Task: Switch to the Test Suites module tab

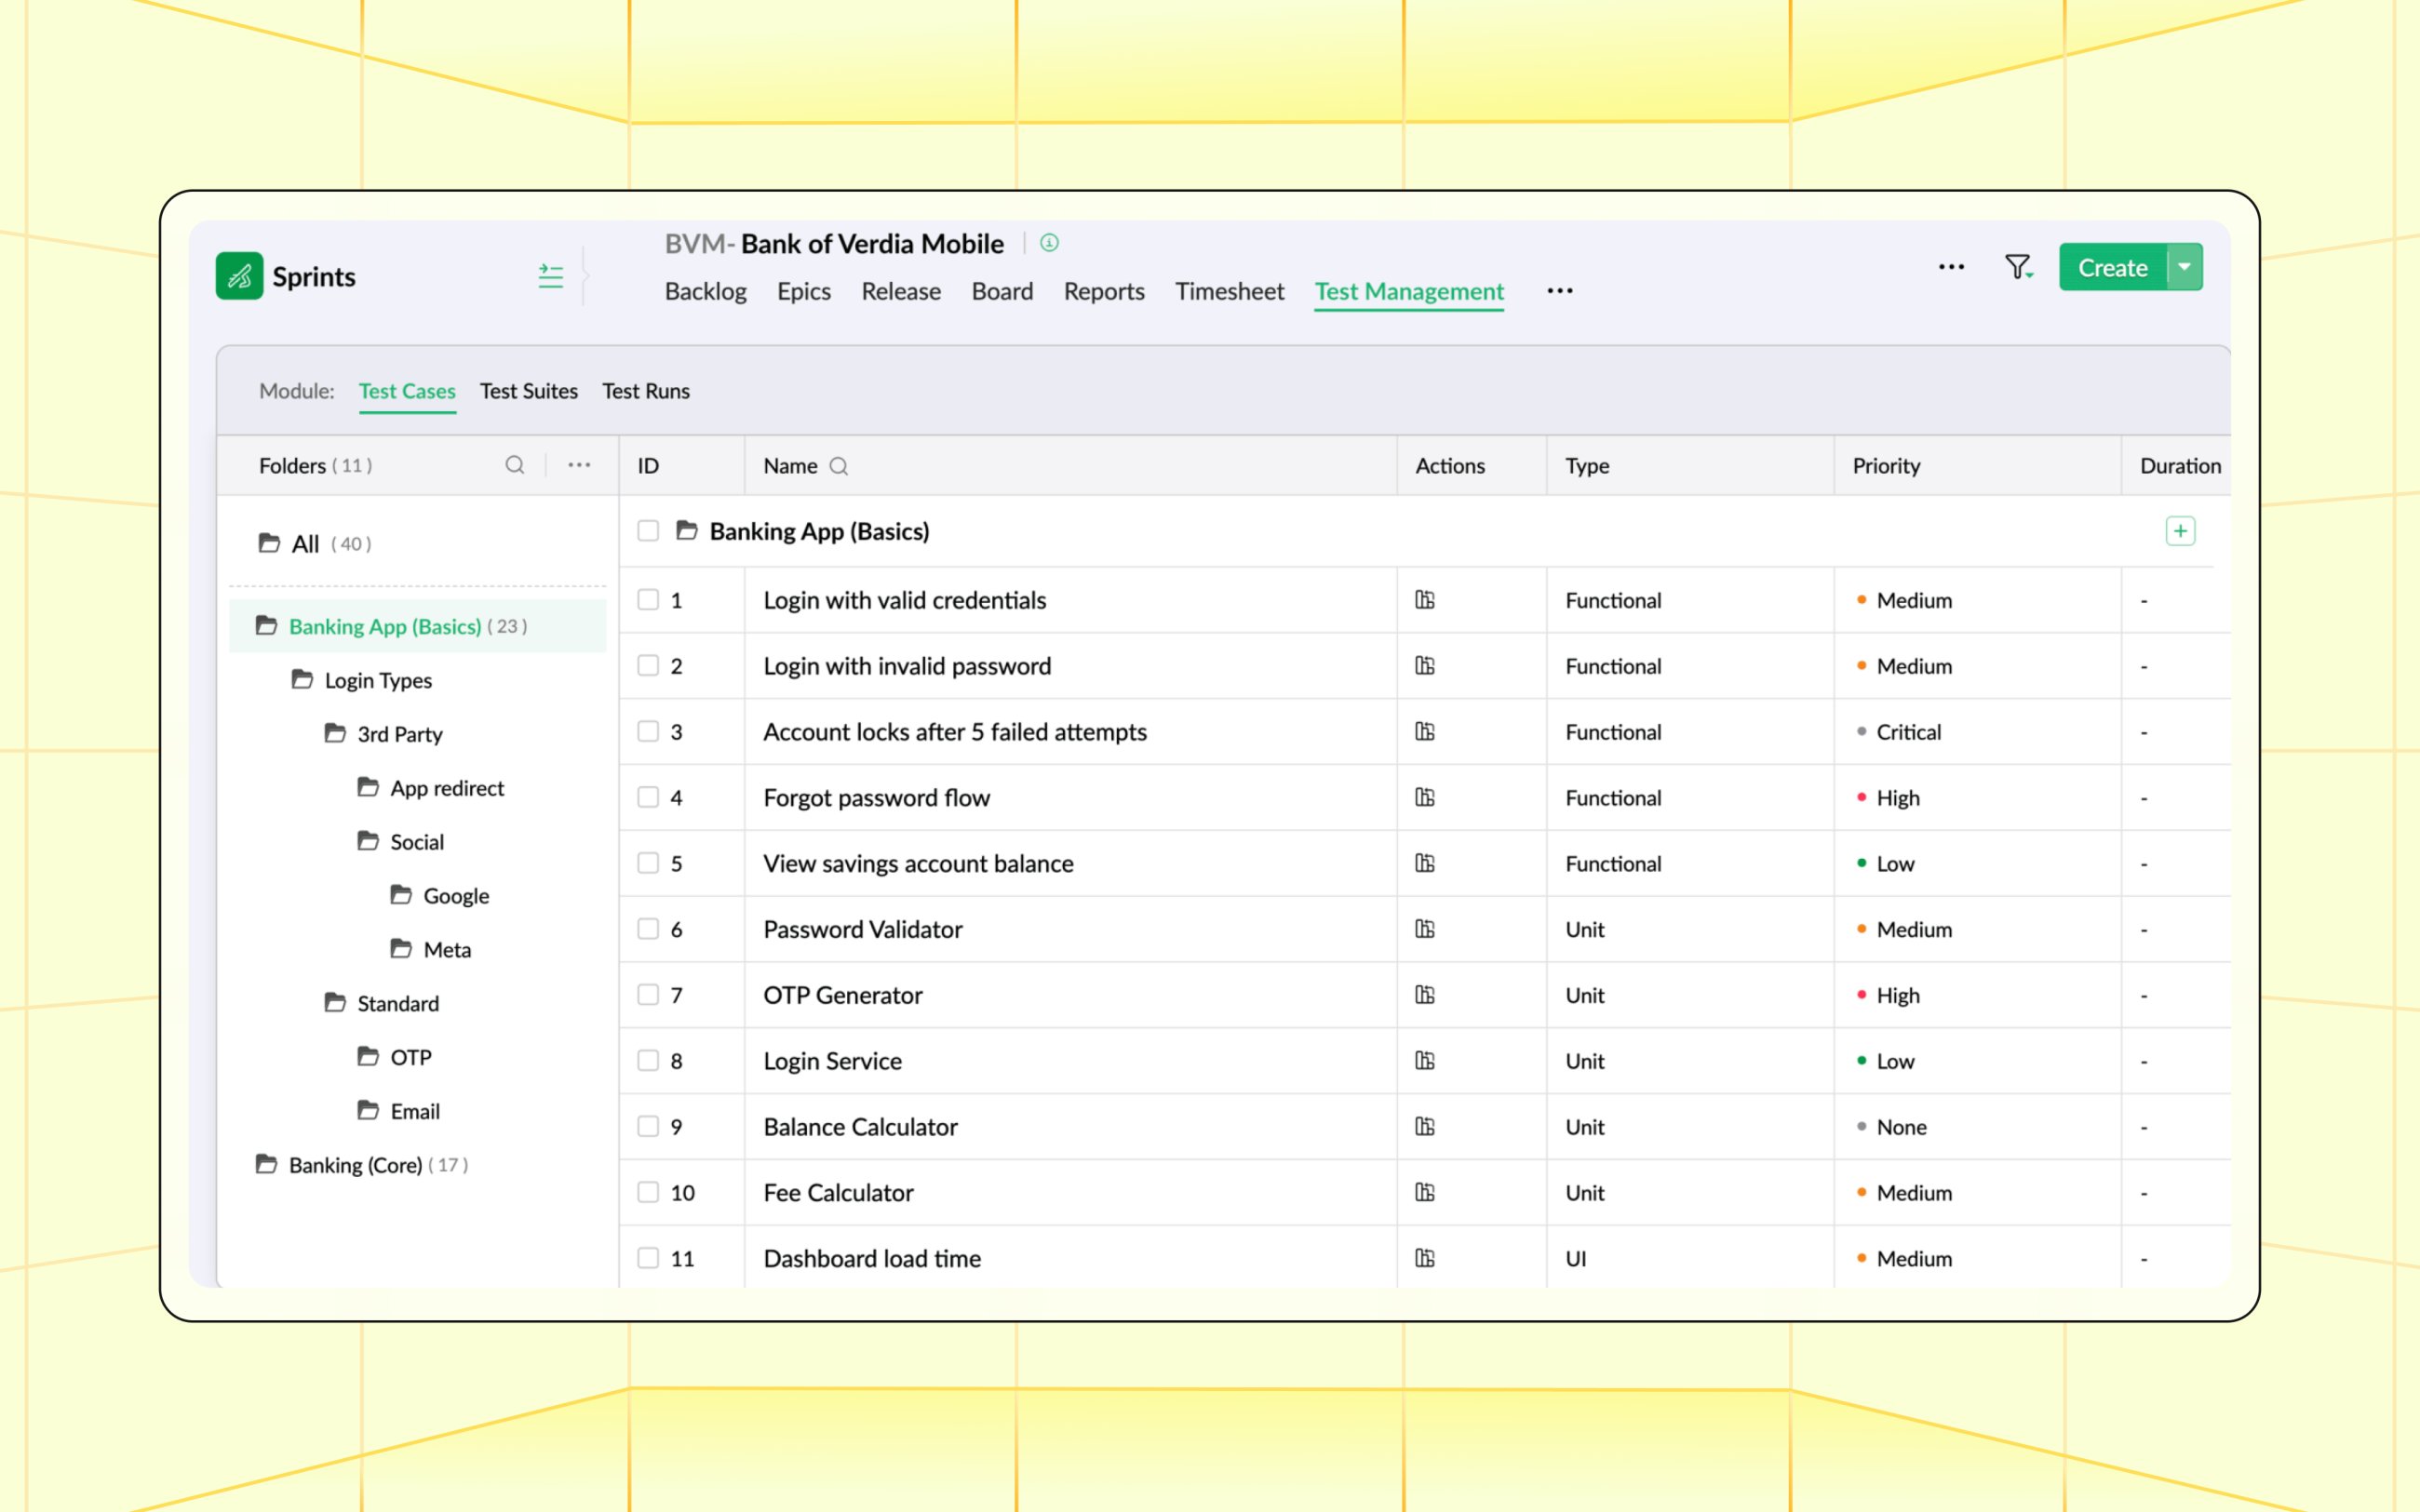Action: tap(529, 391)
